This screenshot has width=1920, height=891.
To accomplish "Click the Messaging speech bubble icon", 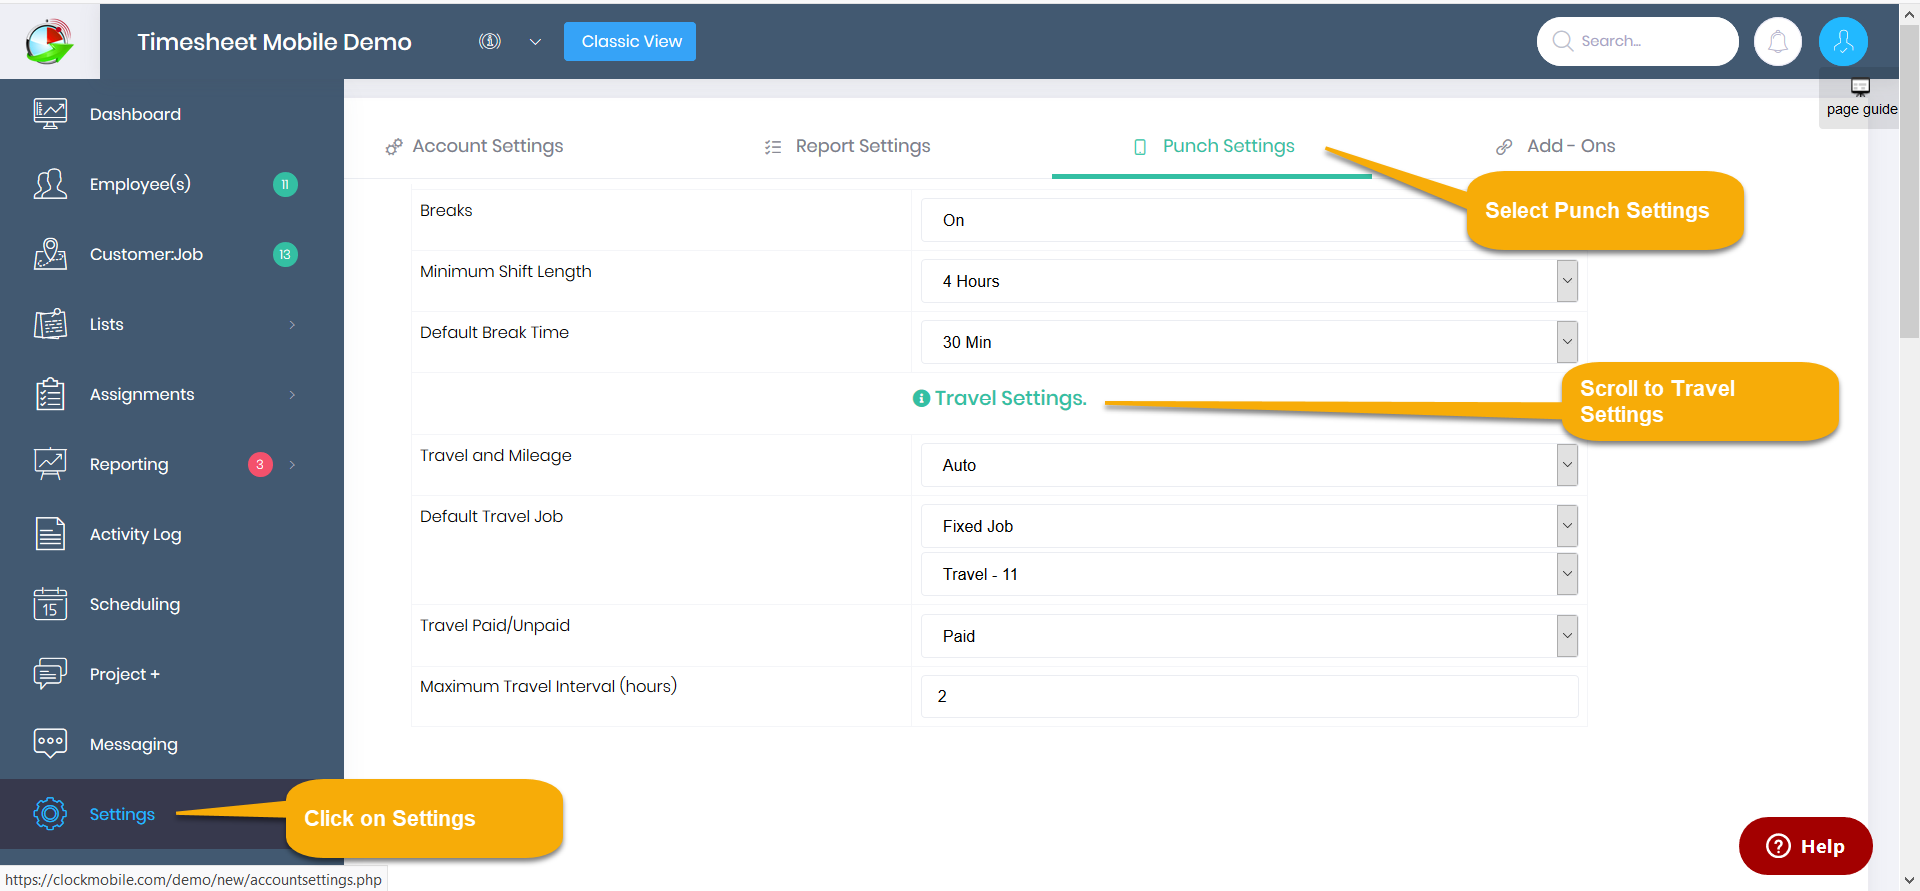I will point(50,743).
